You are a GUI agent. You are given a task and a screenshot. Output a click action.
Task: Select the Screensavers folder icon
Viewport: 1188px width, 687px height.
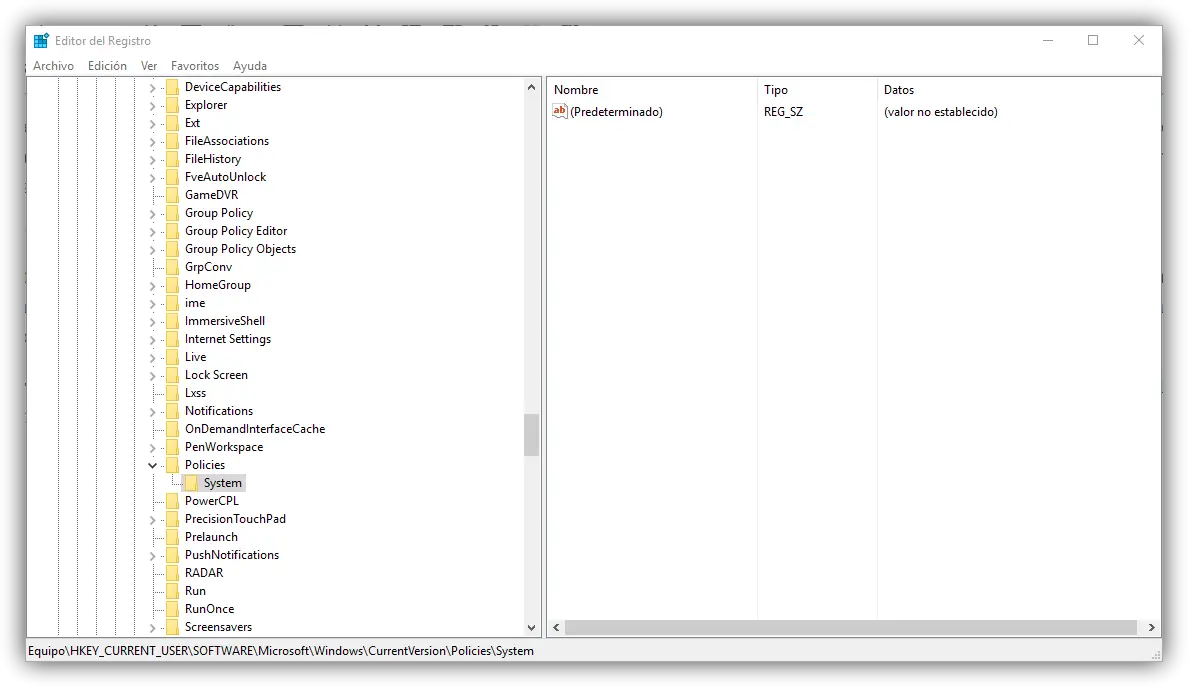(172, 626)
